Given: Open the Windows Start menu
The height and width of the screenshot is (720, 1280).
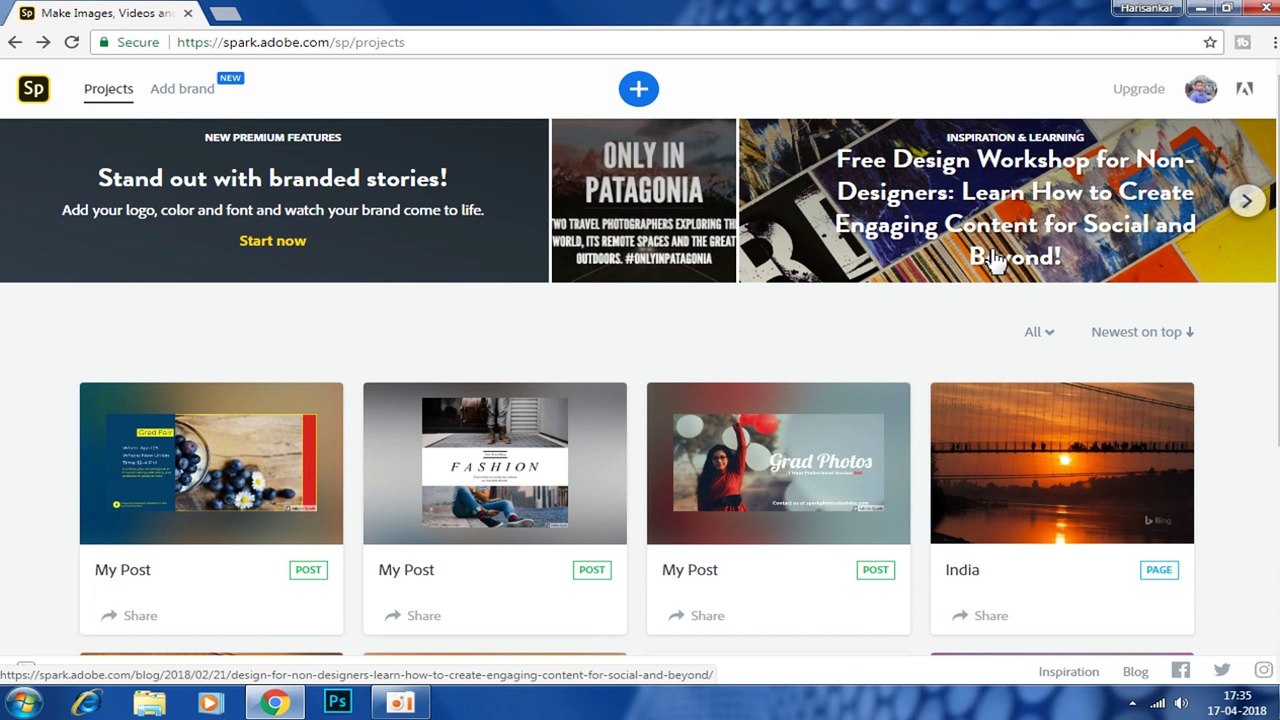Looking at the screenshot, I should (x=24, y=702).
